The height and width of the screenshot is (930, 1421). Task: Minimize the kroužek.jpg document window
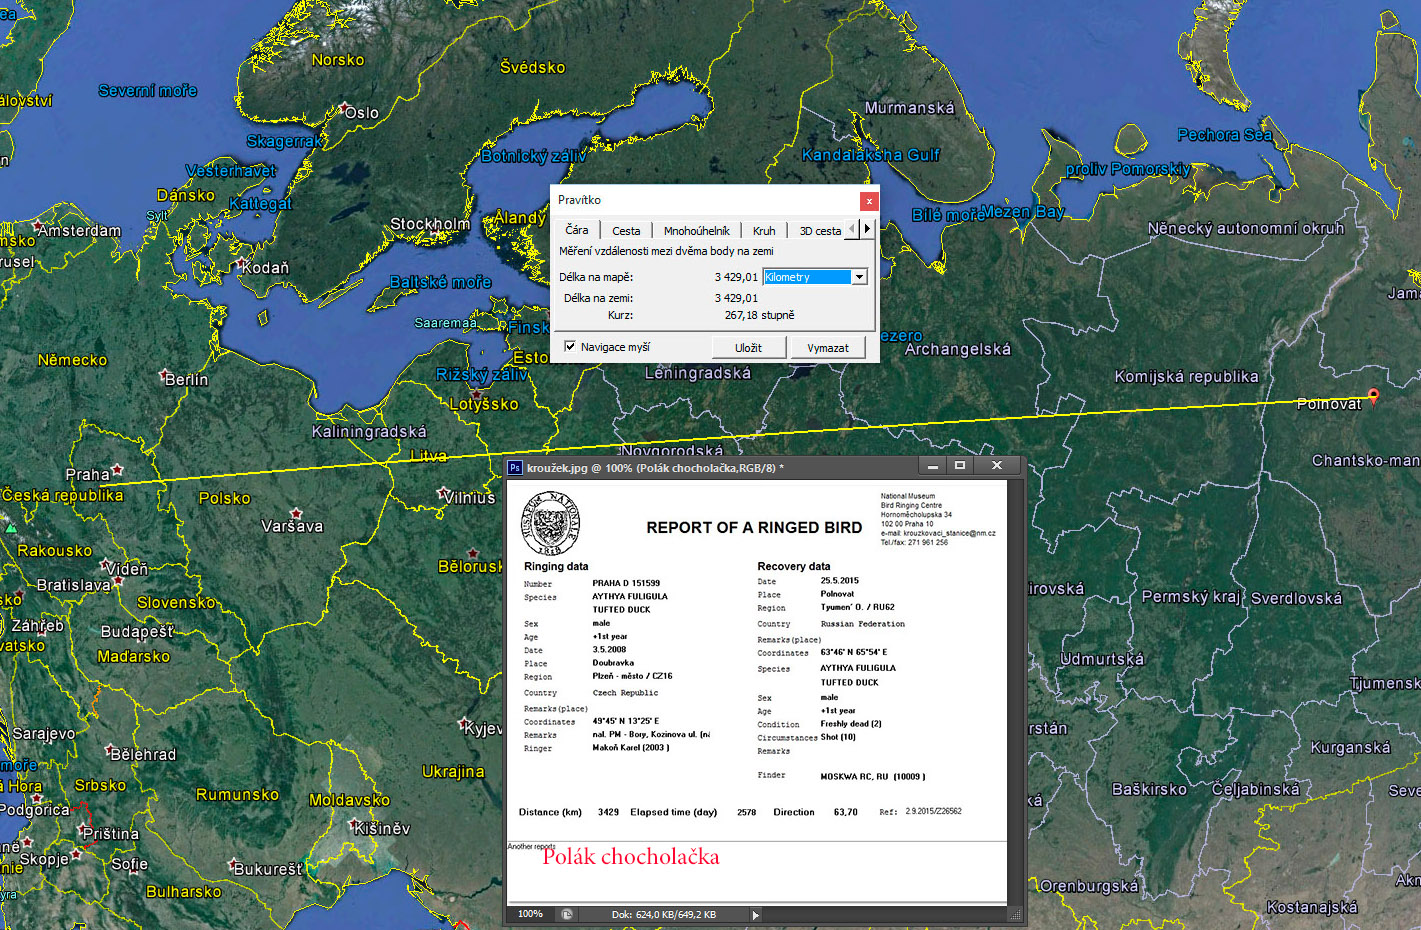(x=932, y=466)
